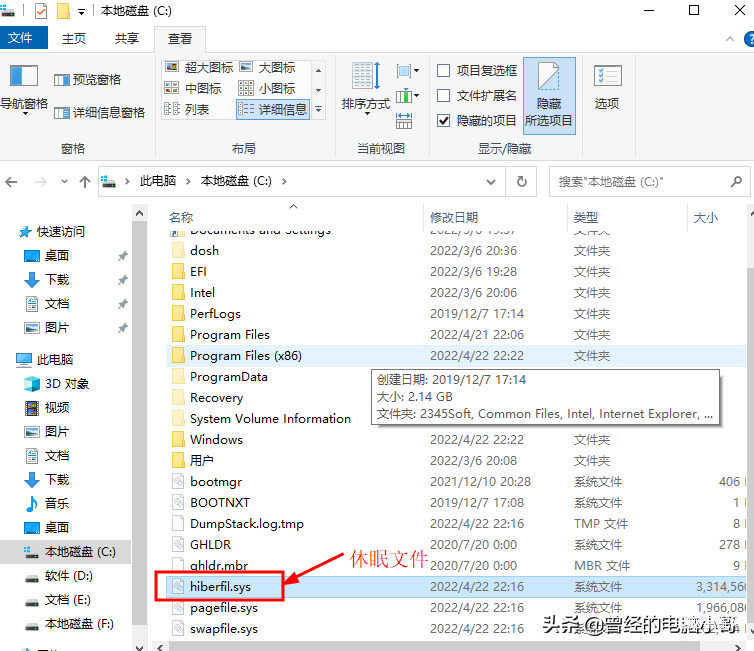Select the dosh folder icon
Image resolution: width=754 pixels, height=651 pixels.
(178, 250)
